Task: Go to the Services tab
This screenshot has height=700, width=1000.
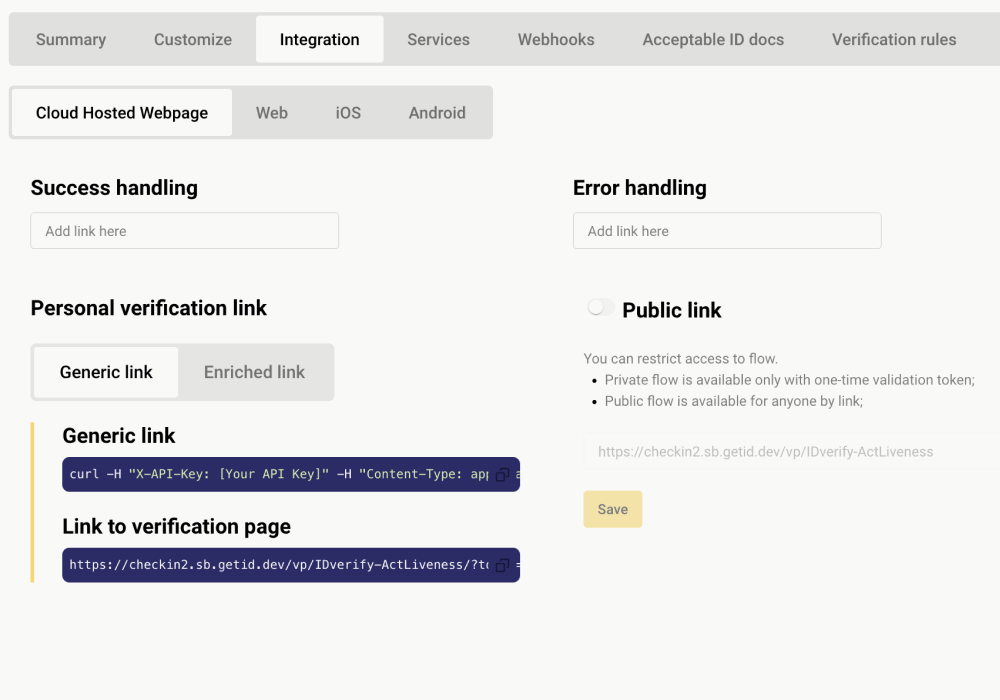Action: (438, 40)
